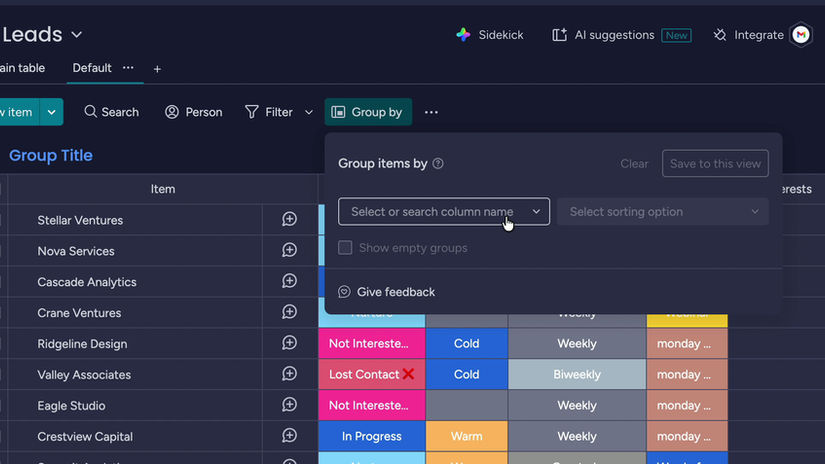Screen dimensions: 825x464
Task: Click the New badge next to AI suggestions
Action: [x=676, y=35]
